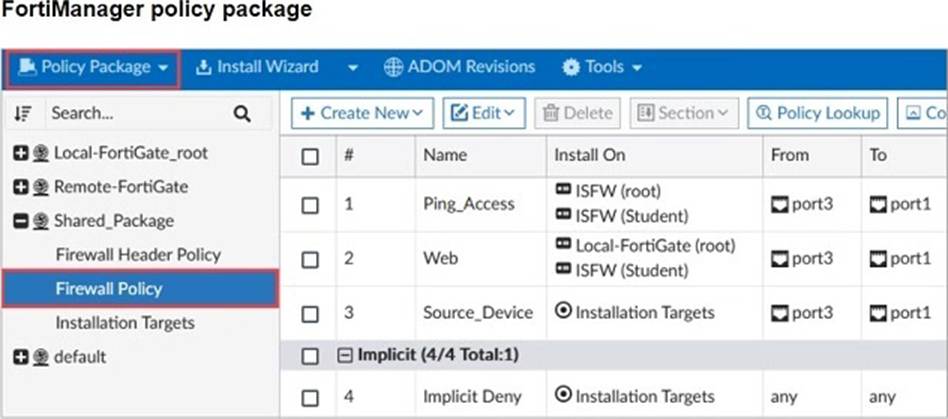Click ISFW (root) device icon in Ping_Access row

563,189
